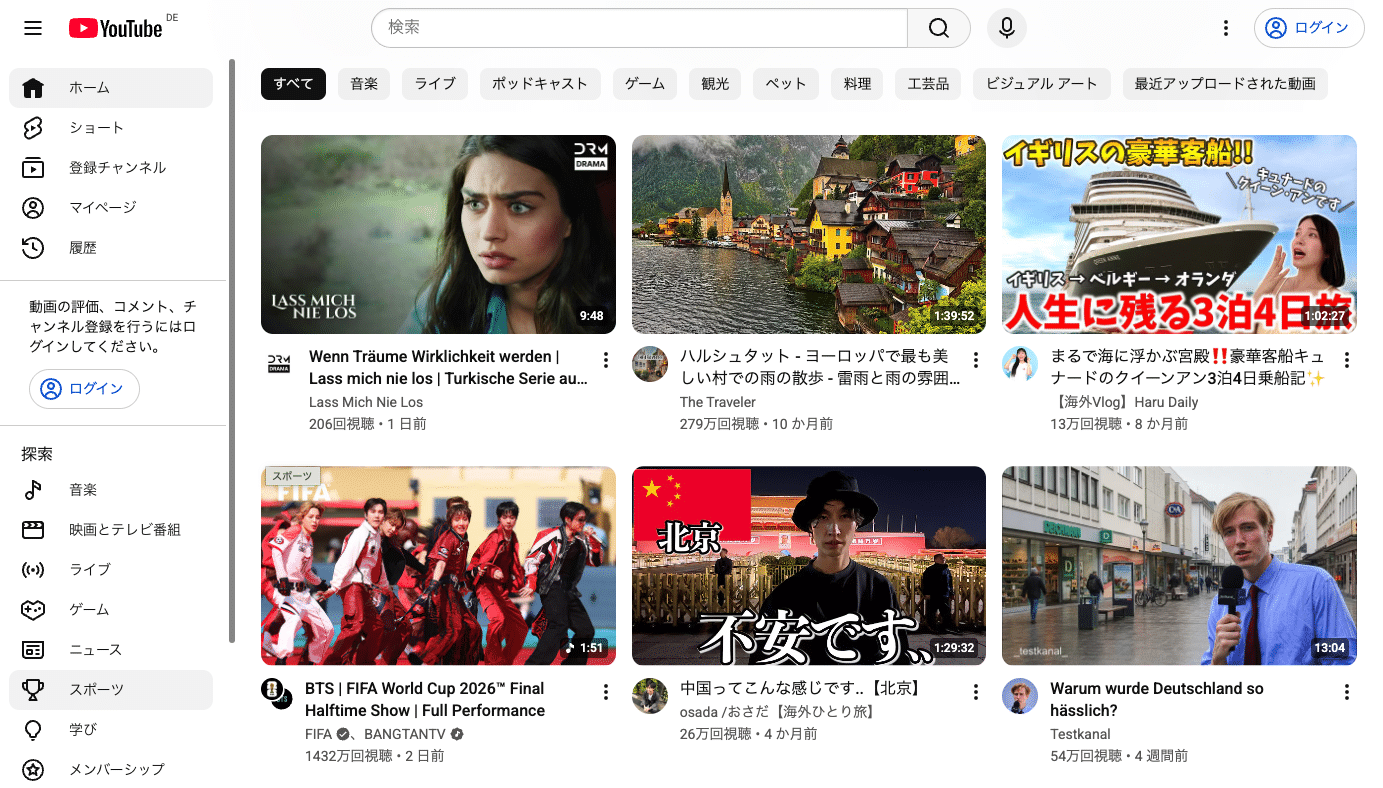Open ショート in the sidebar

(x=111, y=128)
